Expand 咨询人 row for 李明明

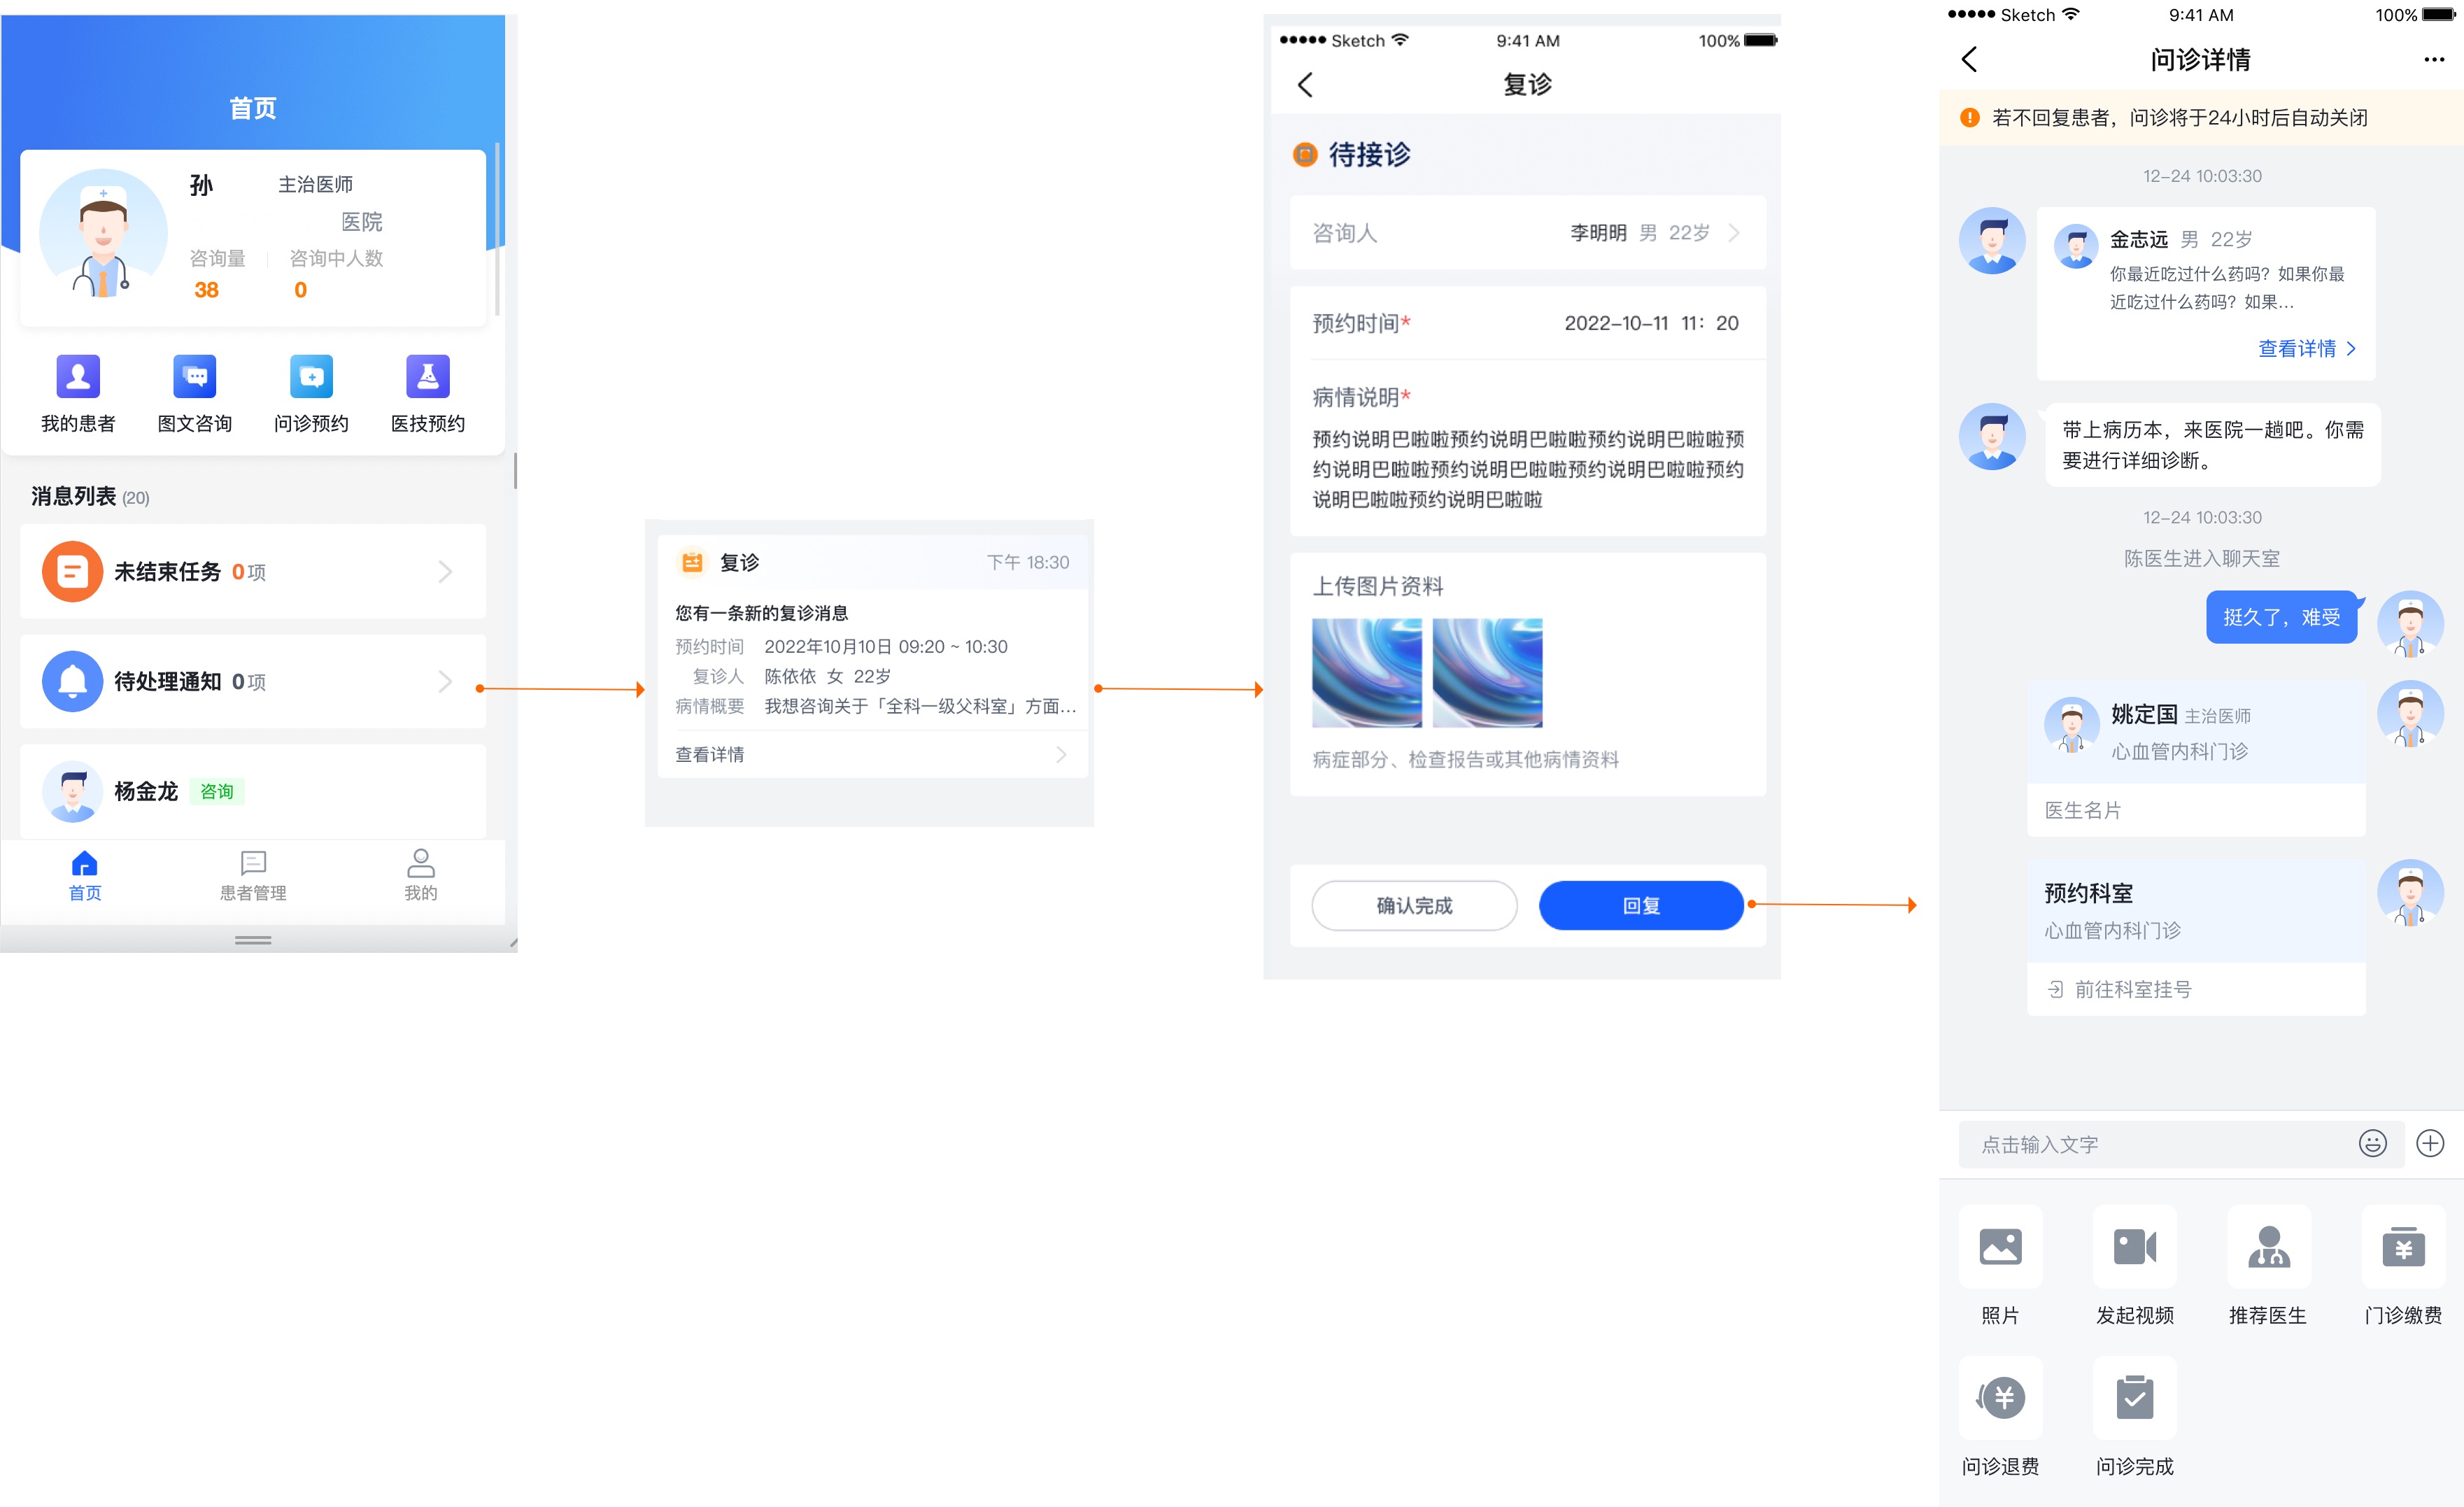click(x=1528, y=232)
